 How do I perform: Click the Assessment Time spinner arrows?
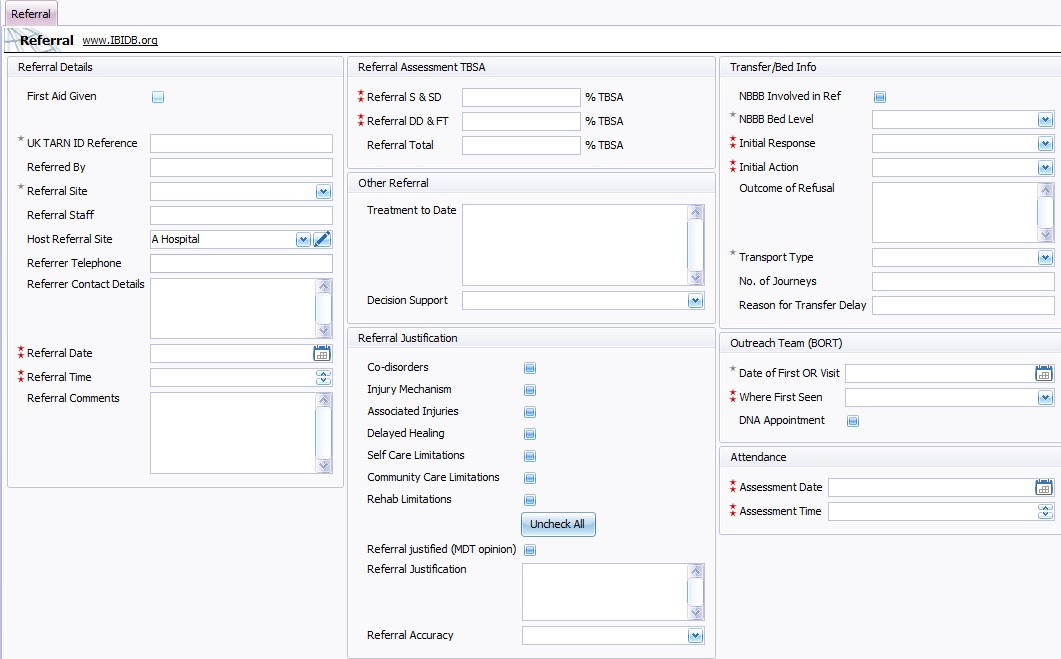point(1045,511)
